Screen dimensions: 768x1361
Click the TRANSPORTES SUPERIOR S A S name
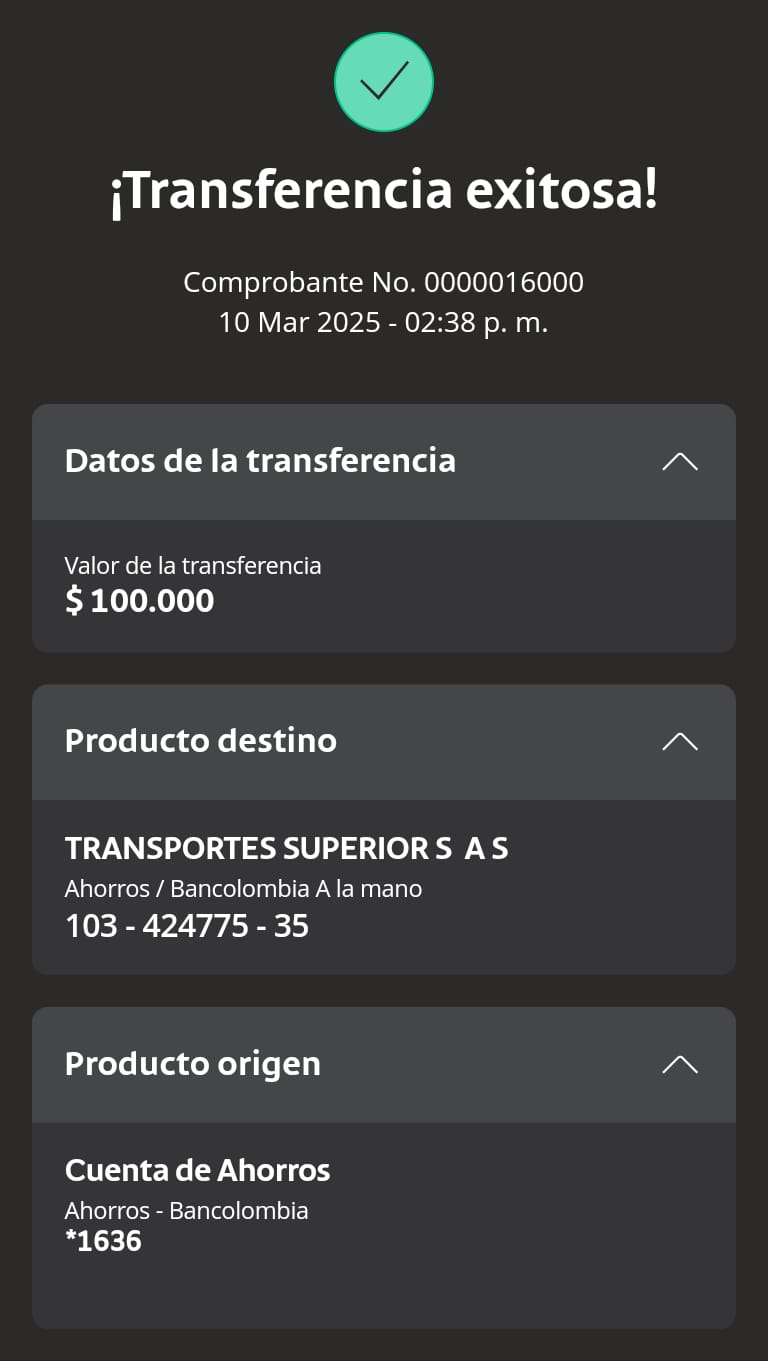point(287,849)
